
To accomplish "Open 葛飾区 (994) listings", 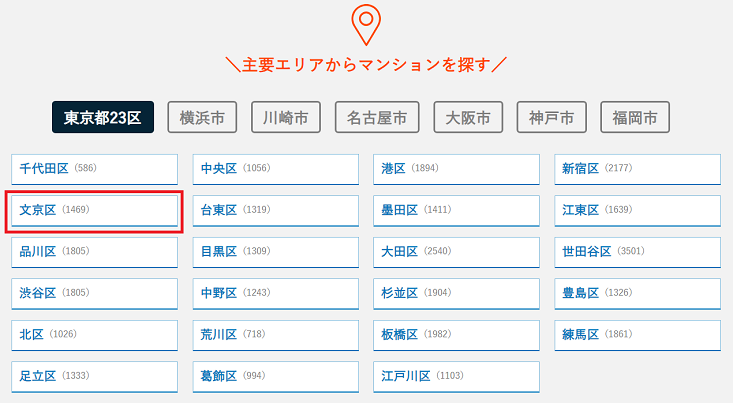I will click(x=276, y=377).
